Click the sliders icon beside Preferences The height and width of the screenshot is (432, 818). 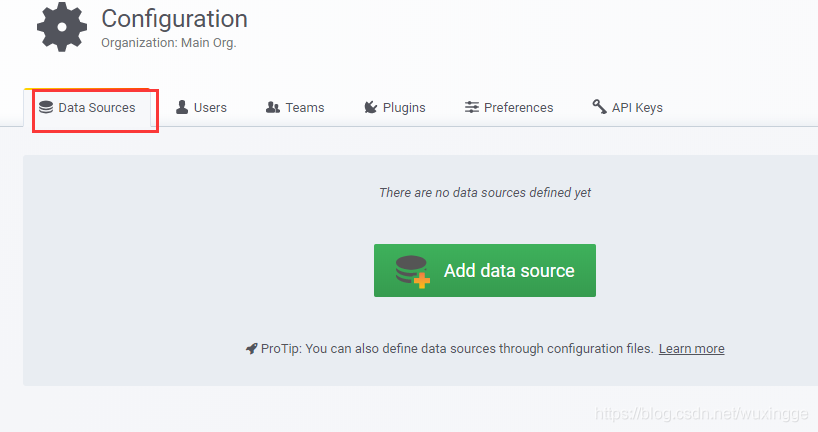point(472,107)
